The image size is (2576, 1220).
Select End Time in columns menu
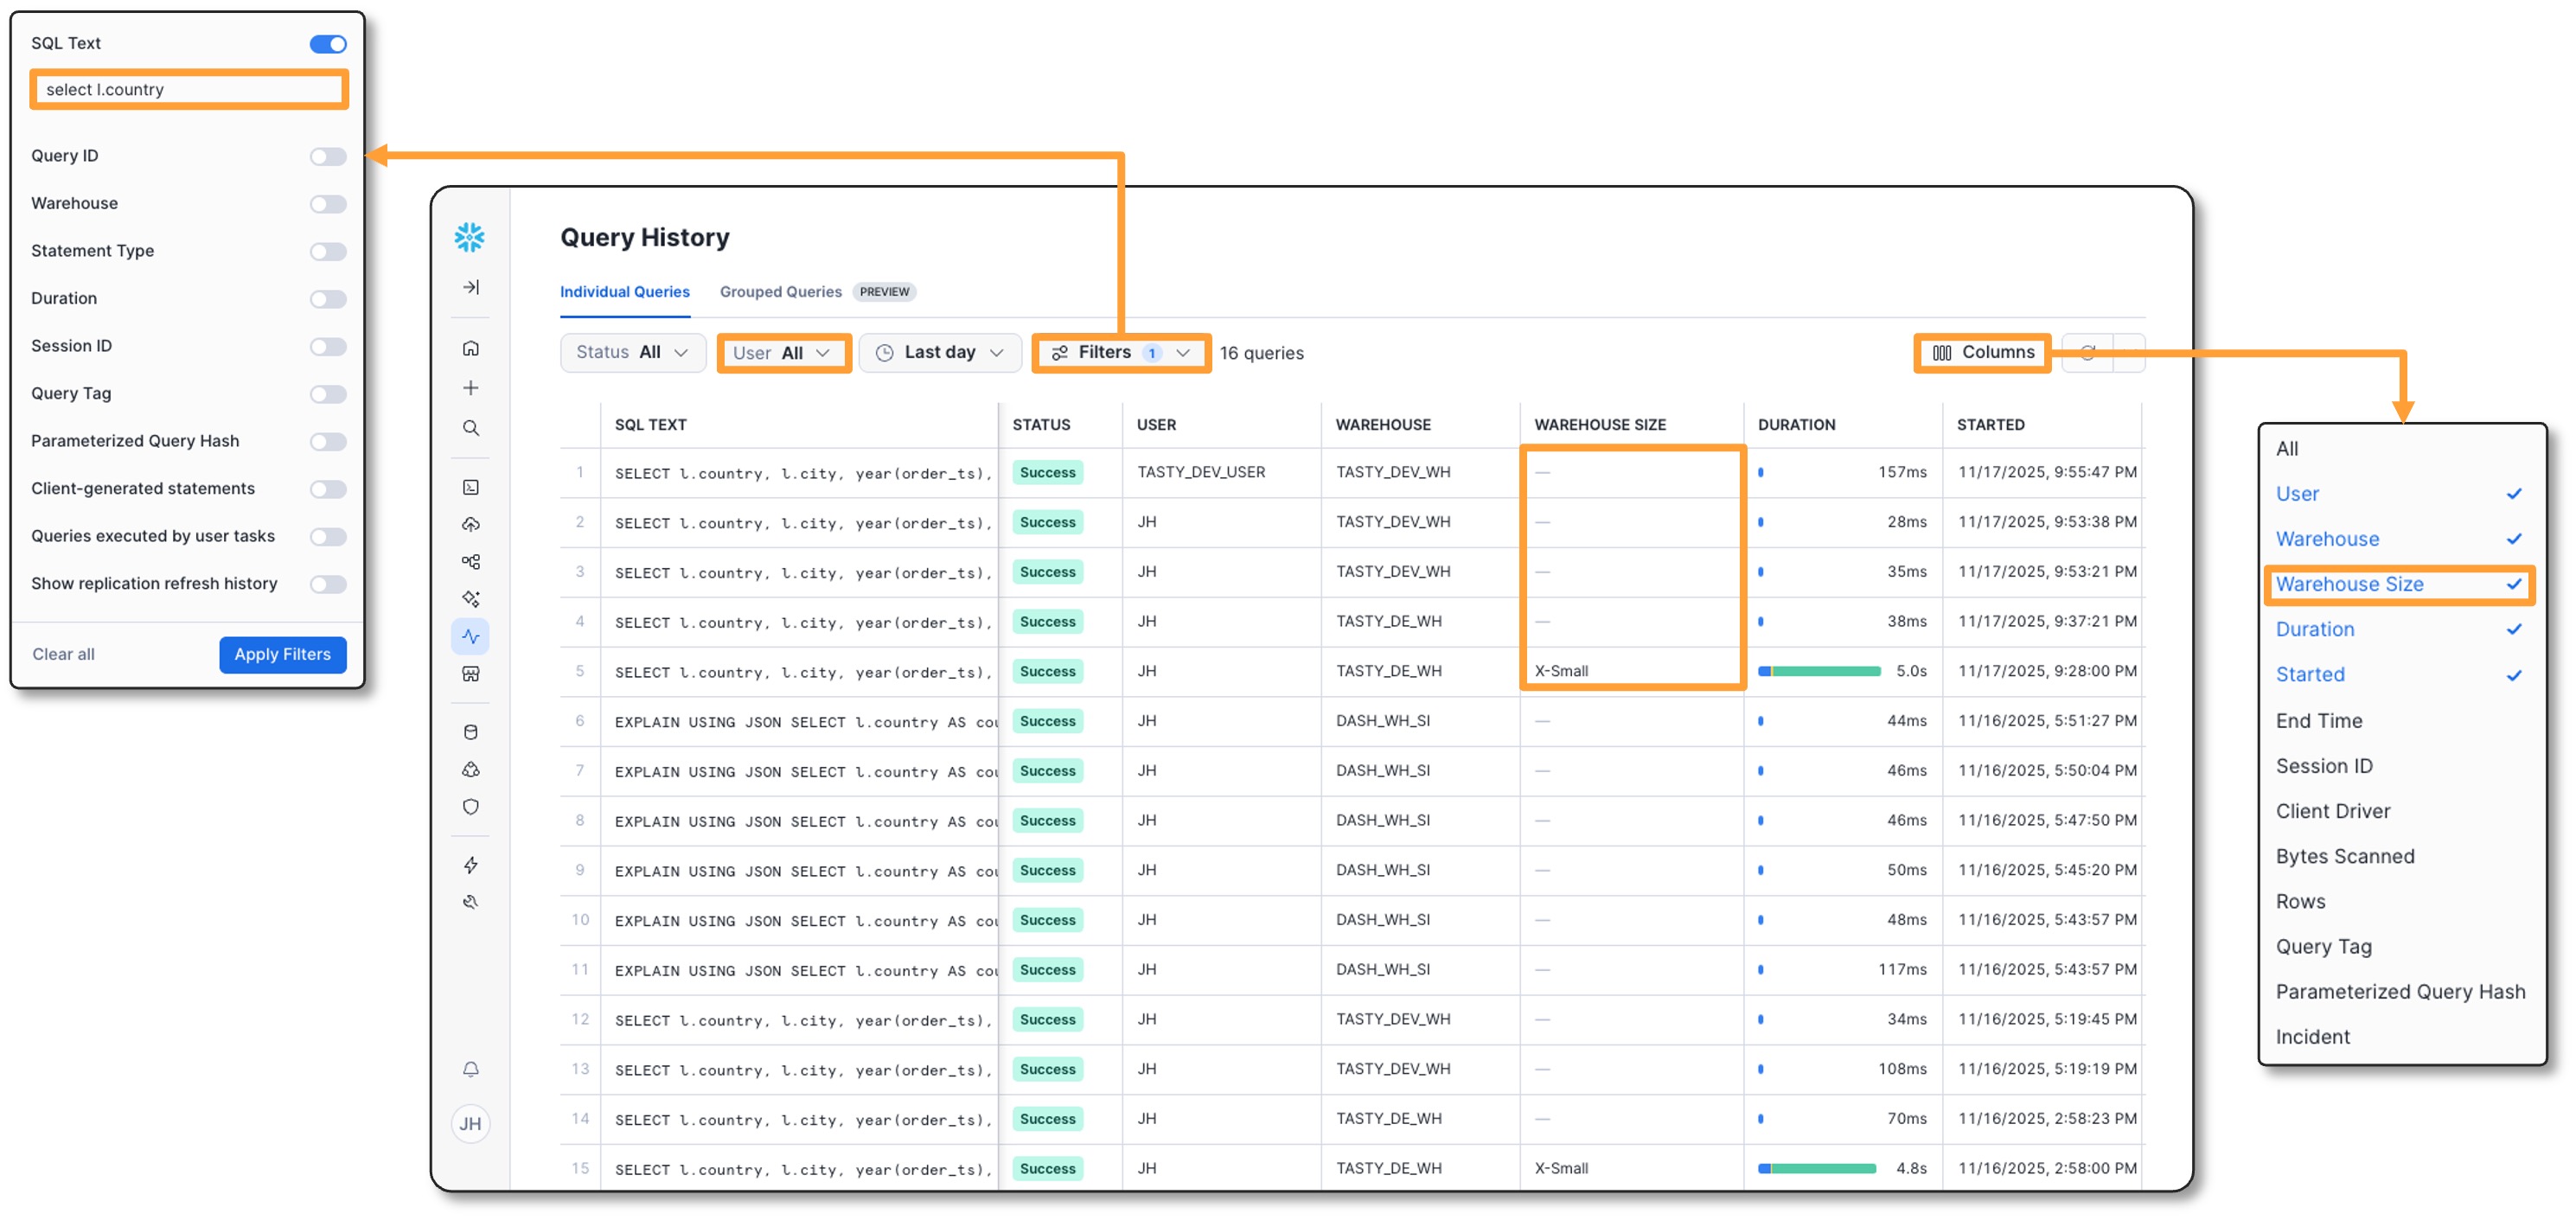[2318, 720]
